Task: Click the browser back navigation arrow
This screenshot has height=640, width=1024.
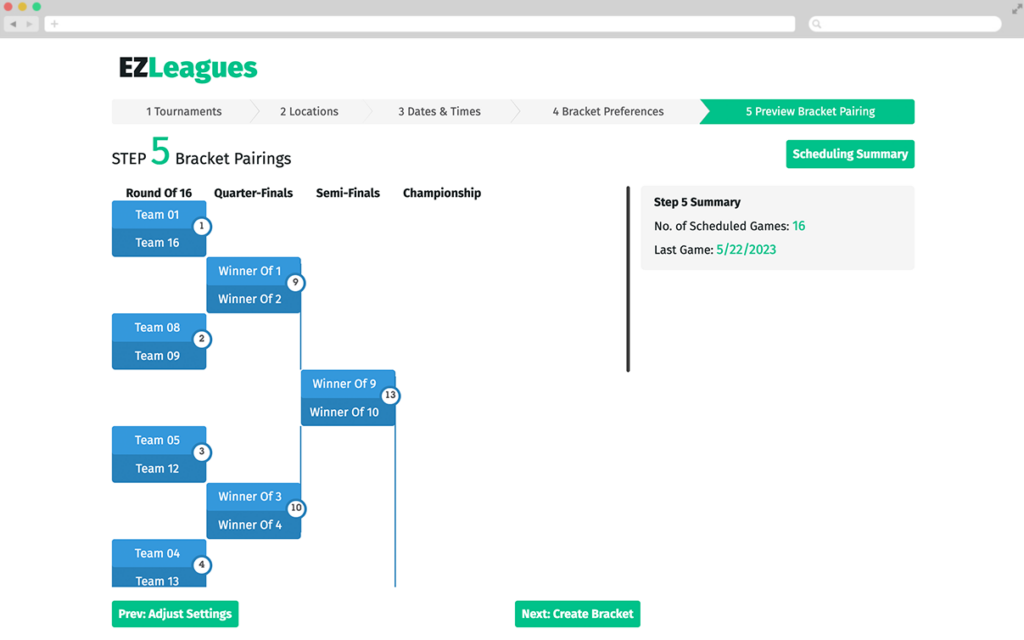Action: (x=12, y=23)
